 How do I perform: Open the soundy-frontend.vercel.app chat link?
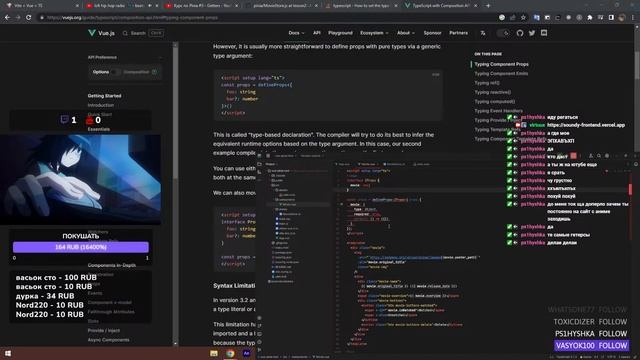pyautogui.click(x=586, y=125)
